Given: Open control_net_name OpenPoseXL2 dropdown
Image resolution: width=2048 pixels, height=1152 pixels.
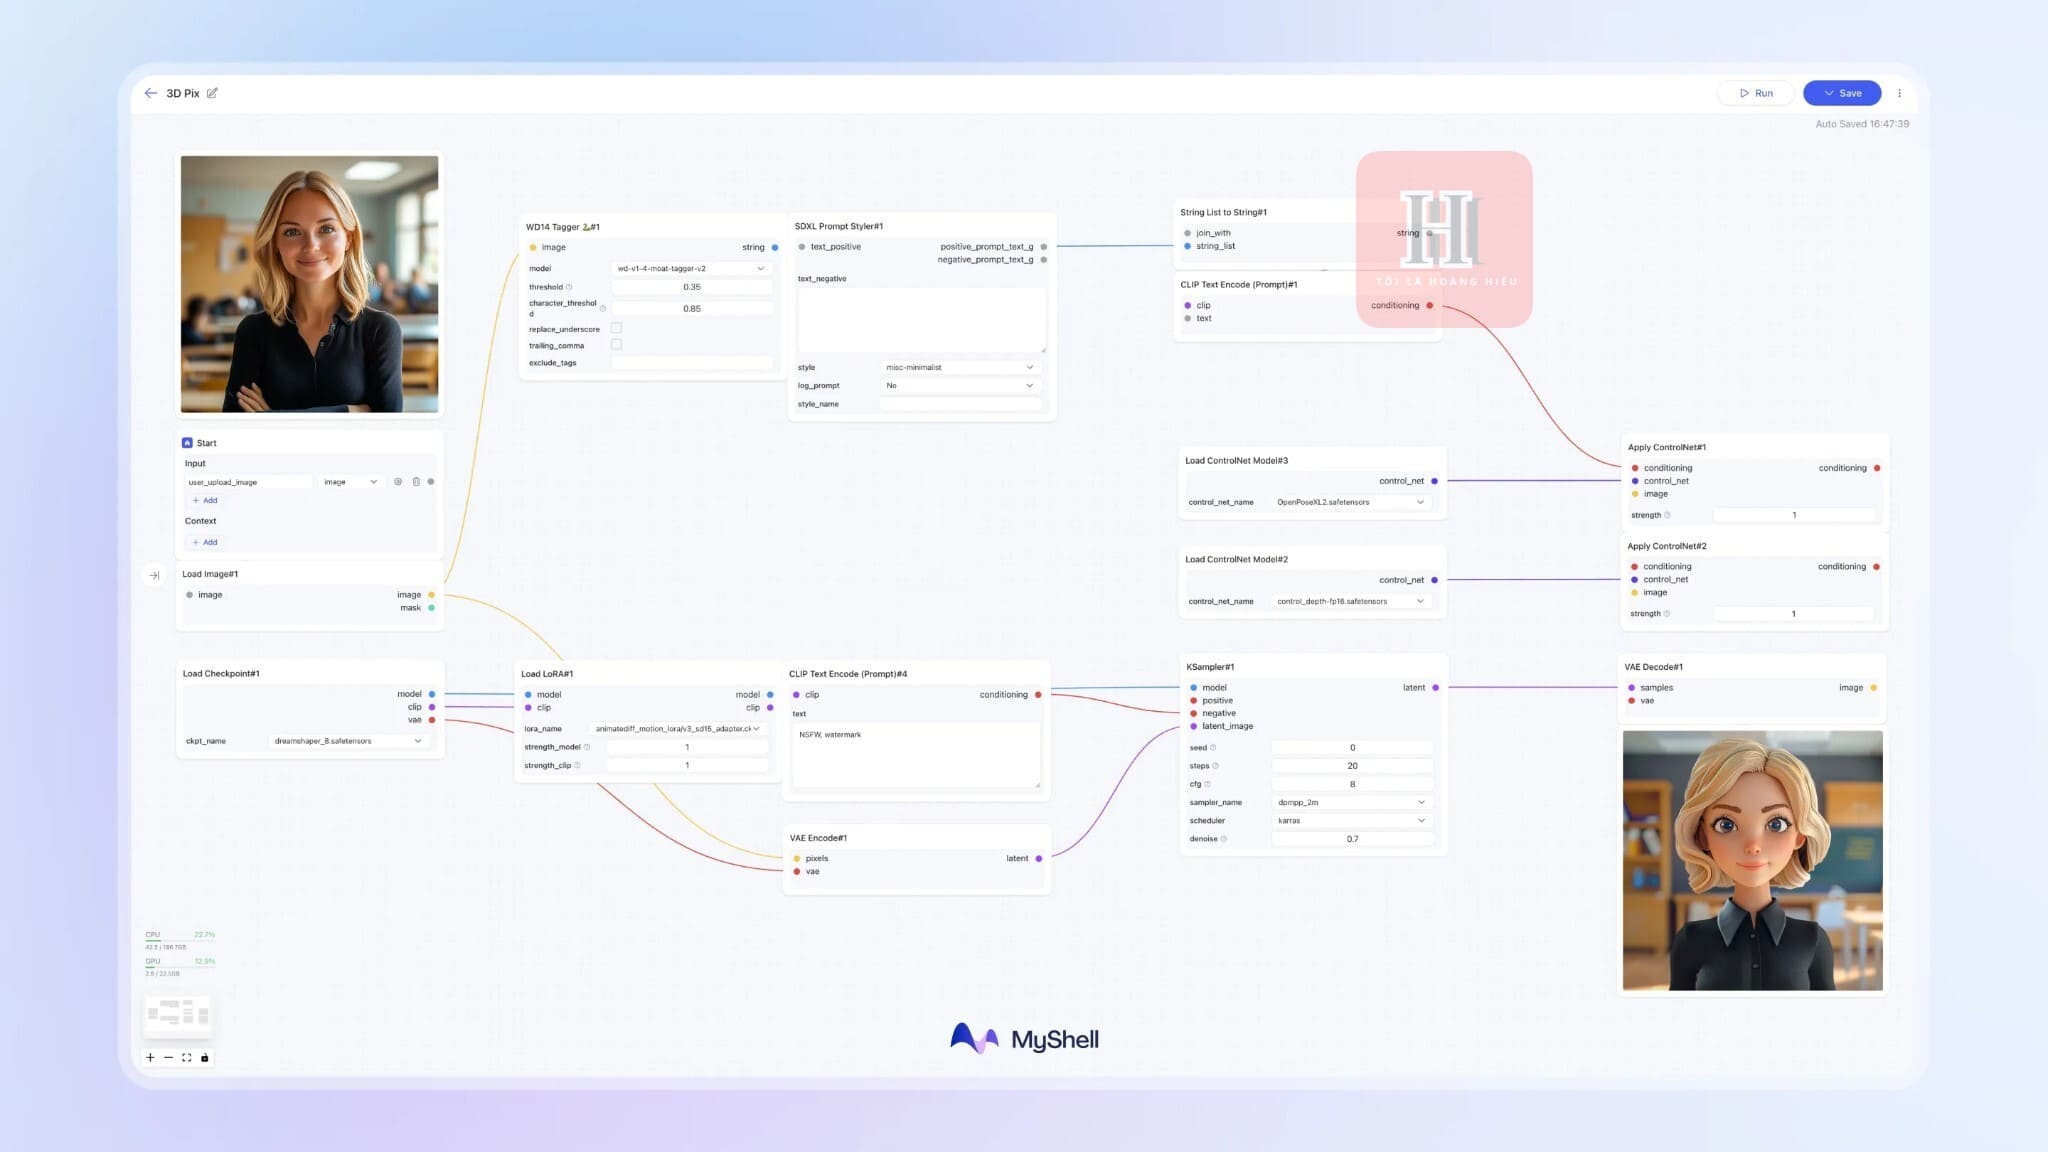Looking at the screenshot, I should coord(1350,502).
